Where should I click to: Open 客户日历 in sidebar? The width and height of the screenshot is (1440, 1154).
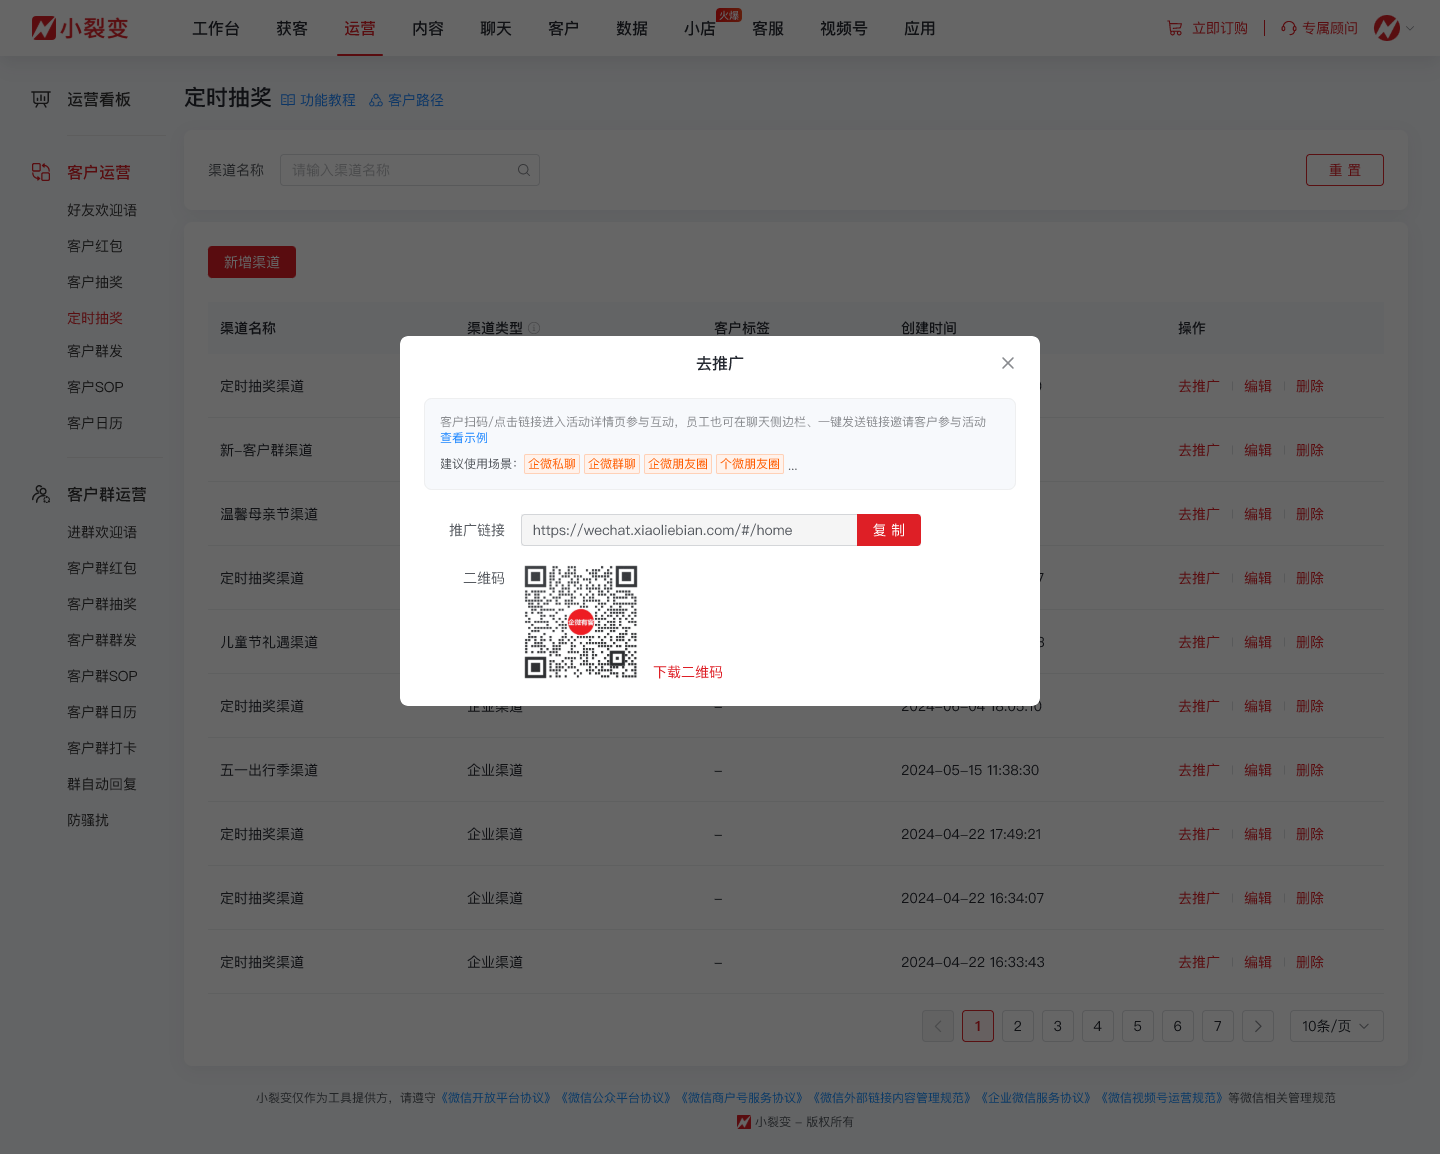coord(95,423)
